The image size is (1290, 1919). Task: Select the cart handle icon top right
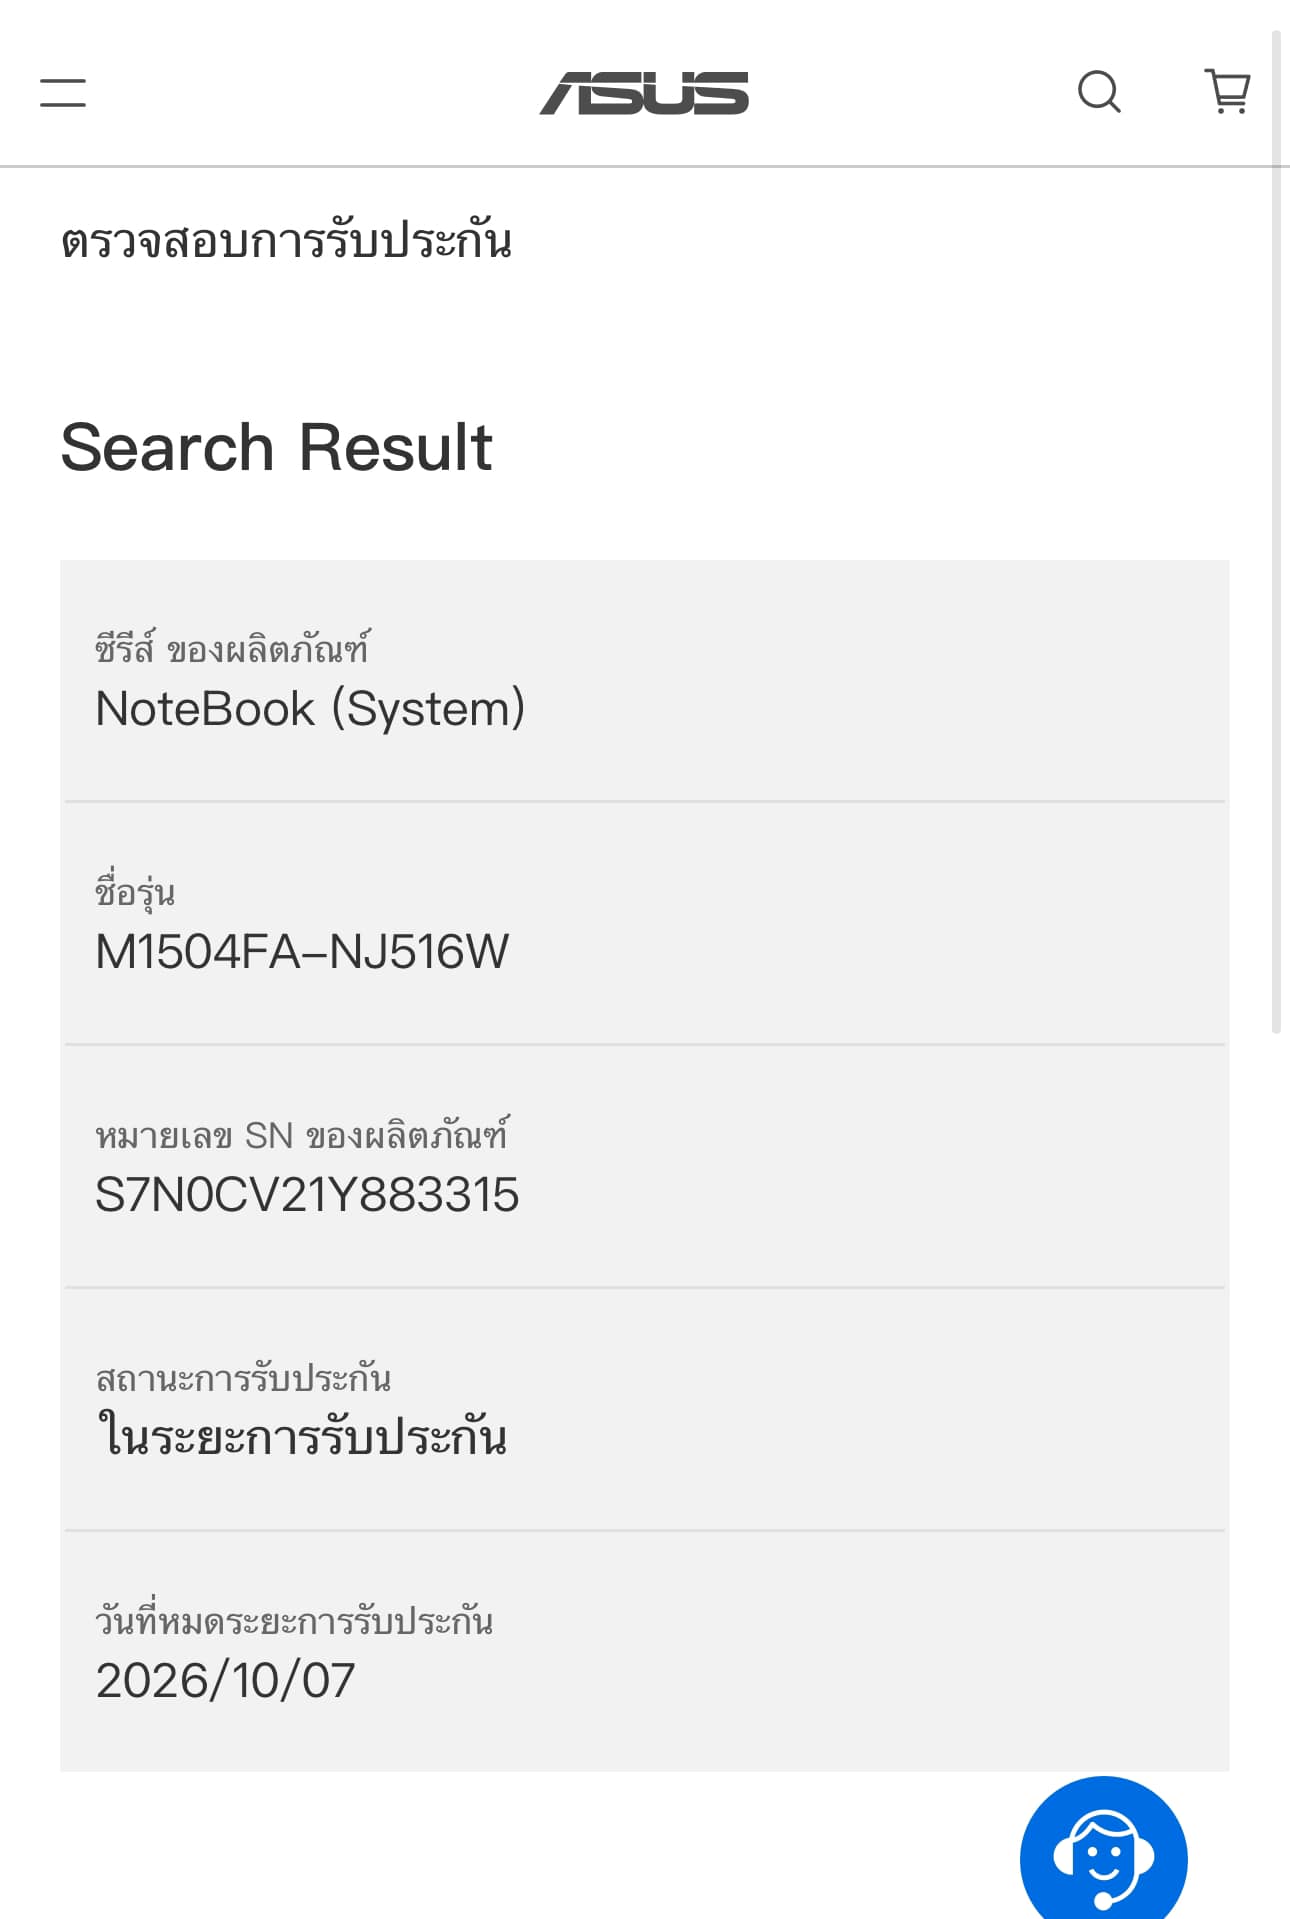1228,92
